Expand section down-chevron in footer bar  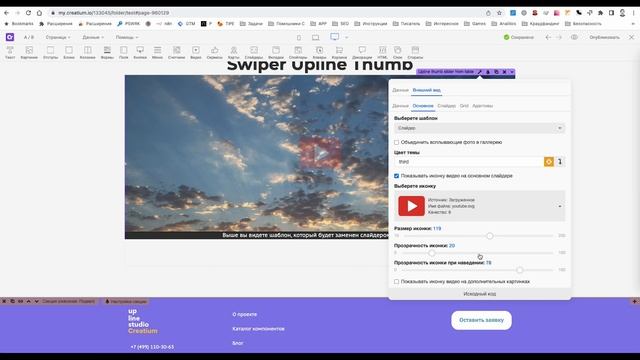tap(36, 301)
